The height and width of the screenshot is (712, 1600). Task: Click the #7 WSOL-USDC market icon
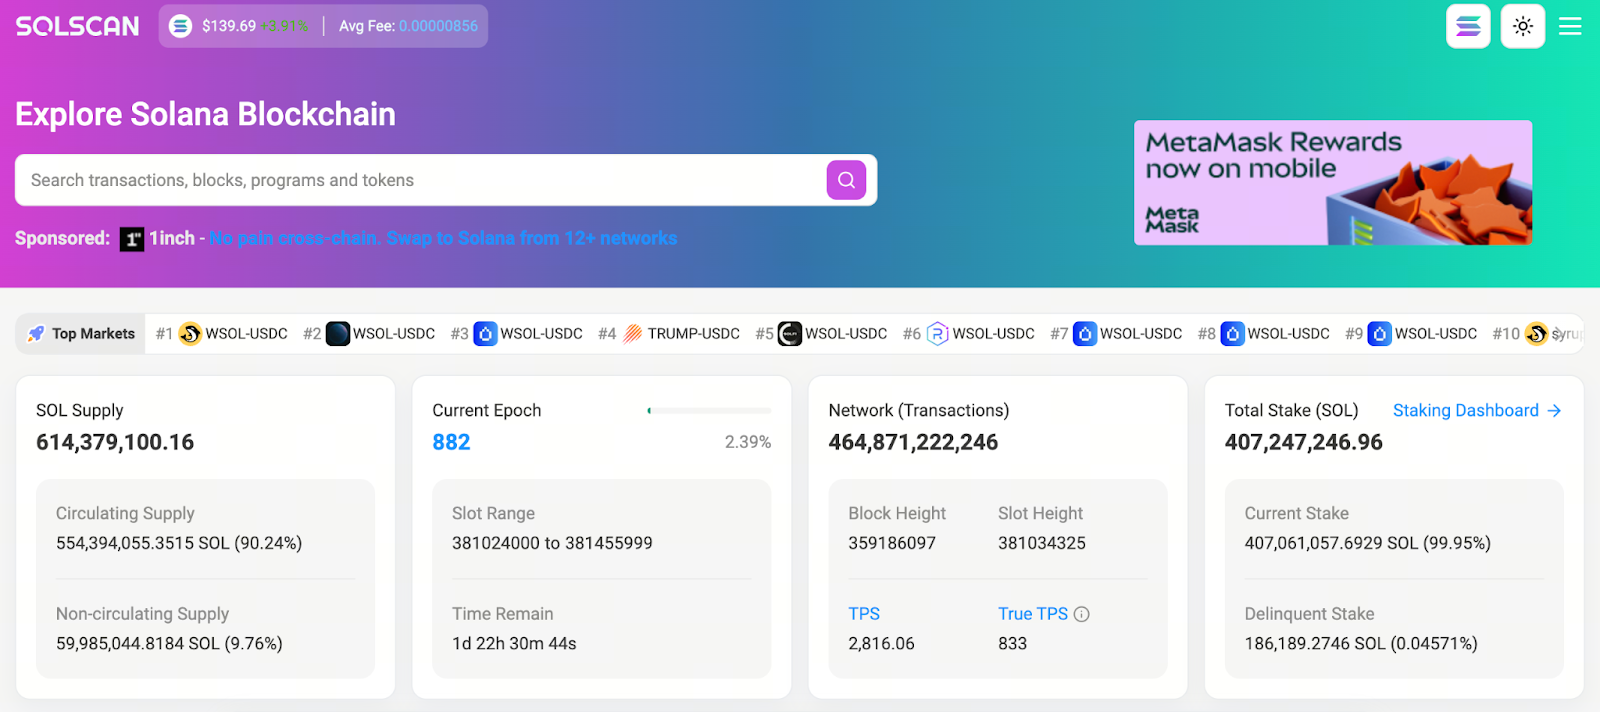coord(1085,334)
